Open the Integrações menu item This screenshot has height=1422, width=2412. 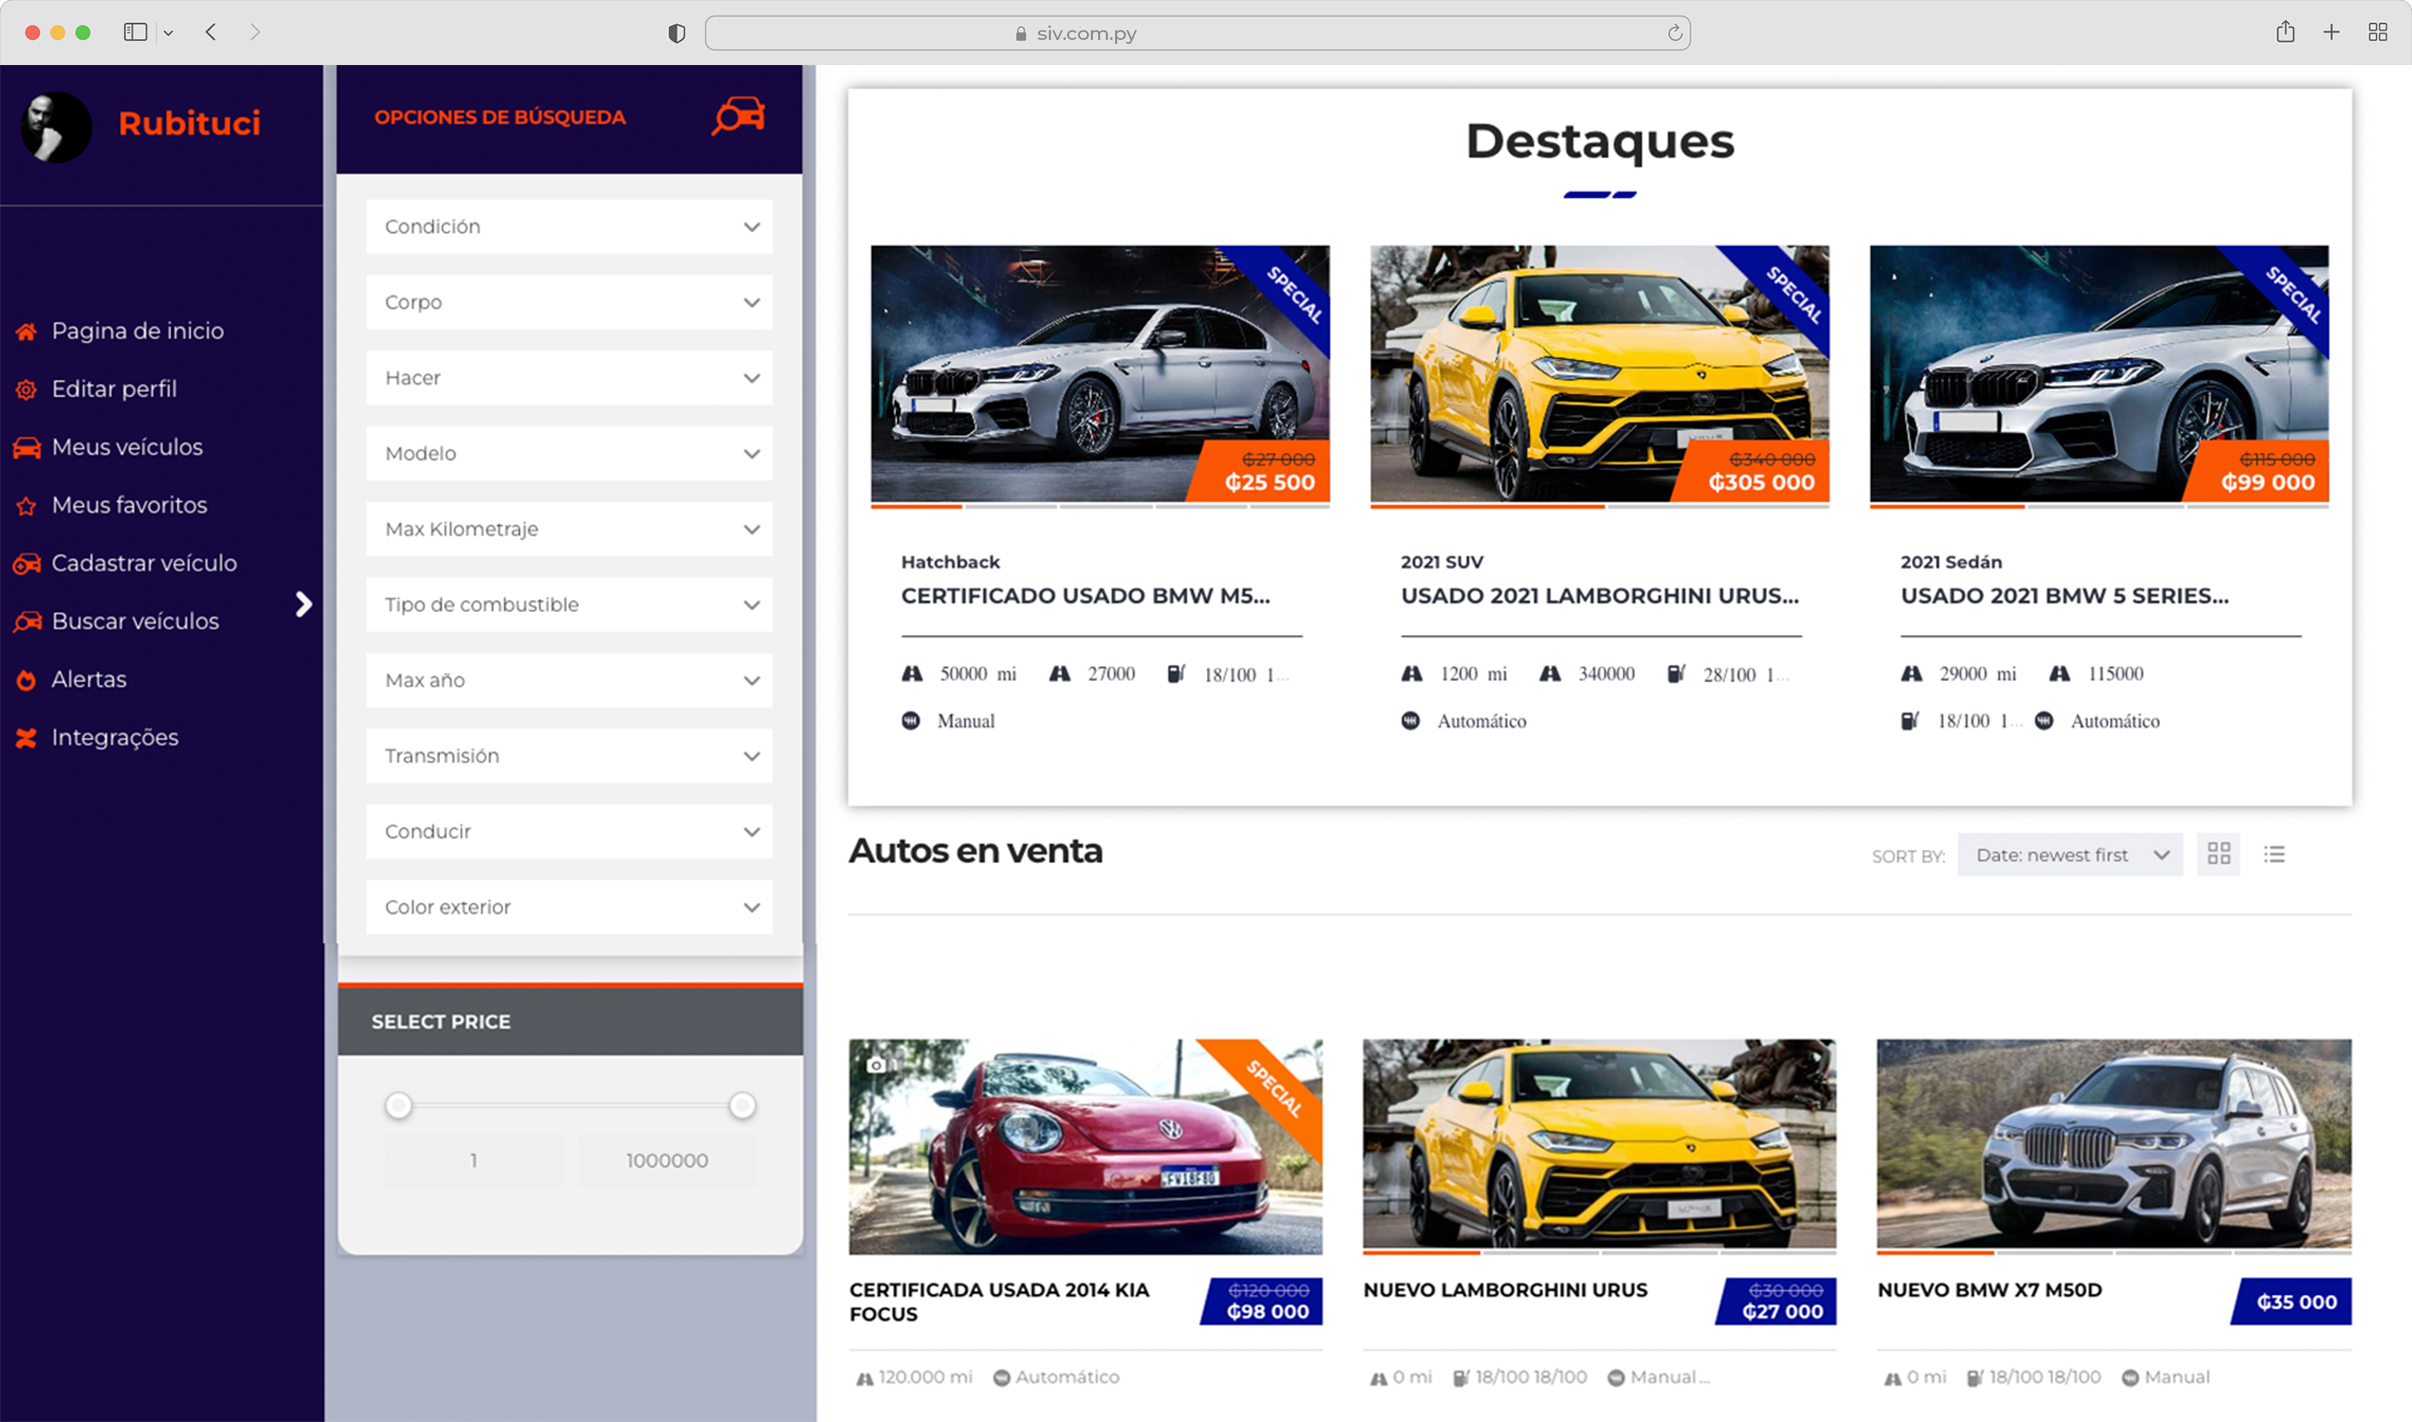(115, 737)
